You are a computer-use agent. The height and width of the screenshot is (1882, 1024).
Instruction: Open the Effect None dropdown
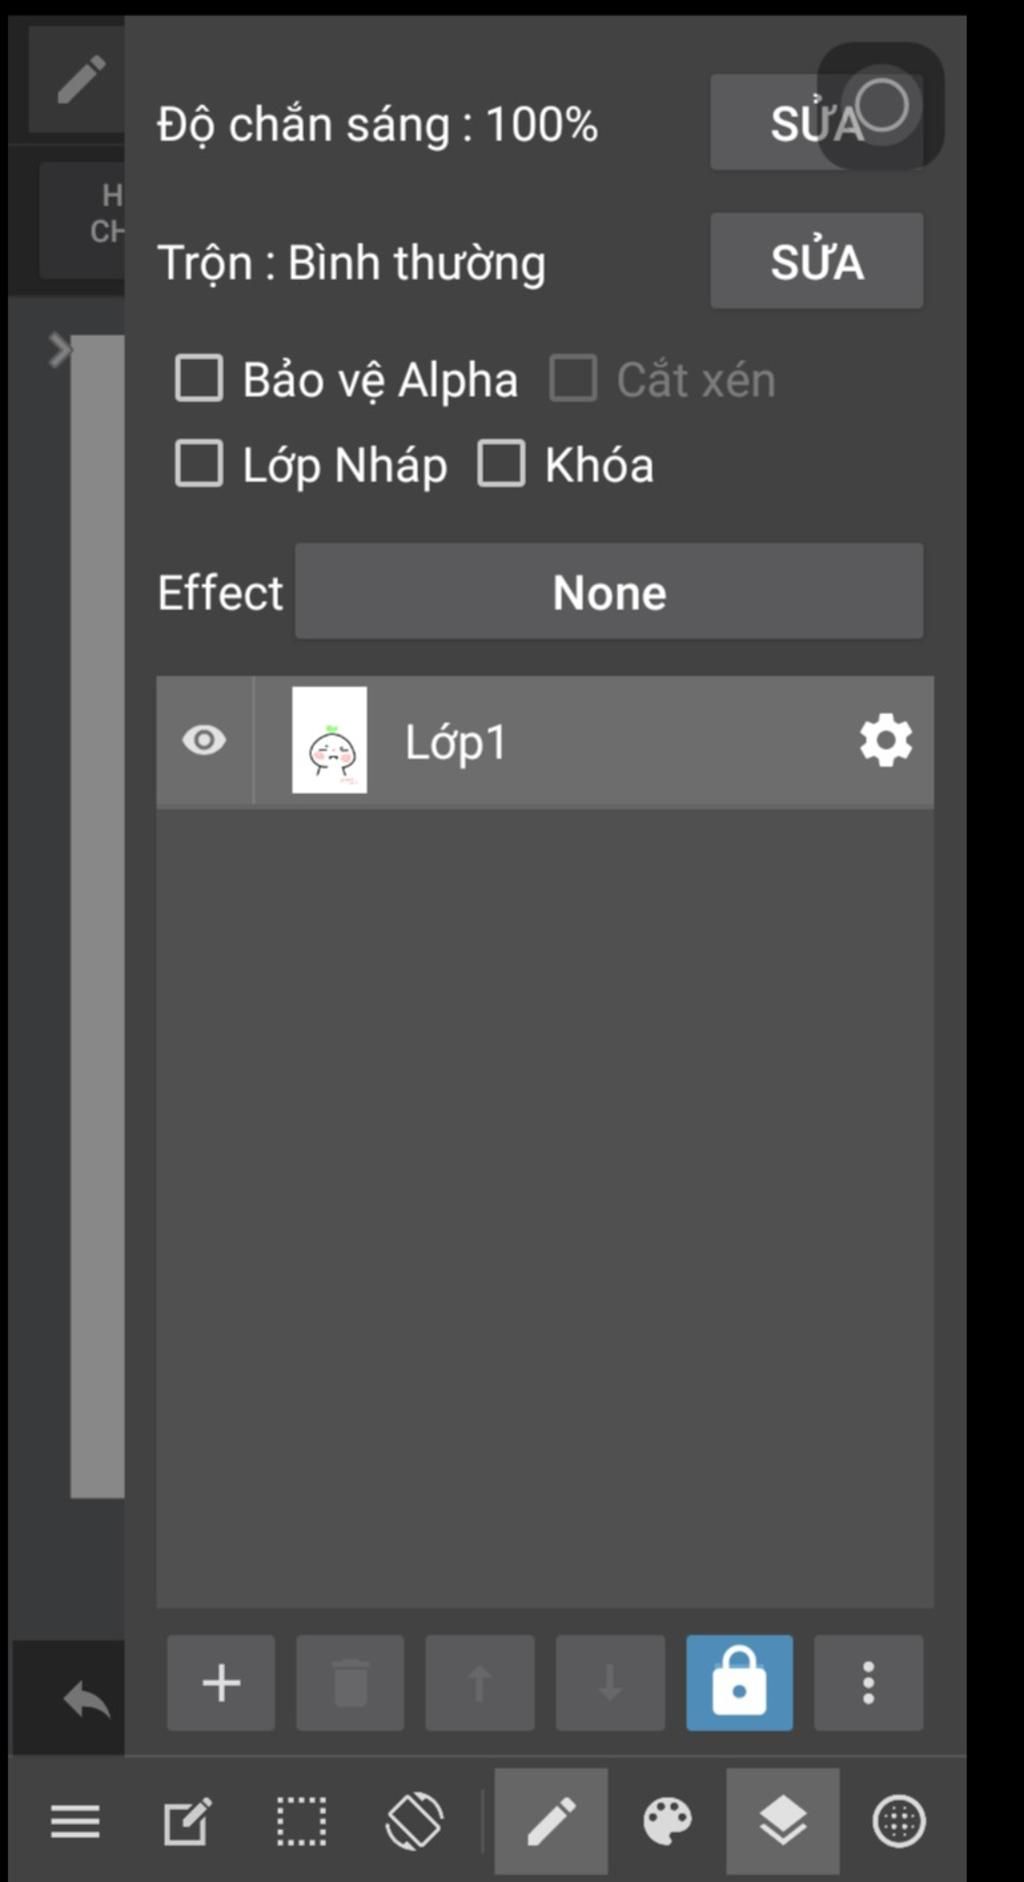click(609, 591)
